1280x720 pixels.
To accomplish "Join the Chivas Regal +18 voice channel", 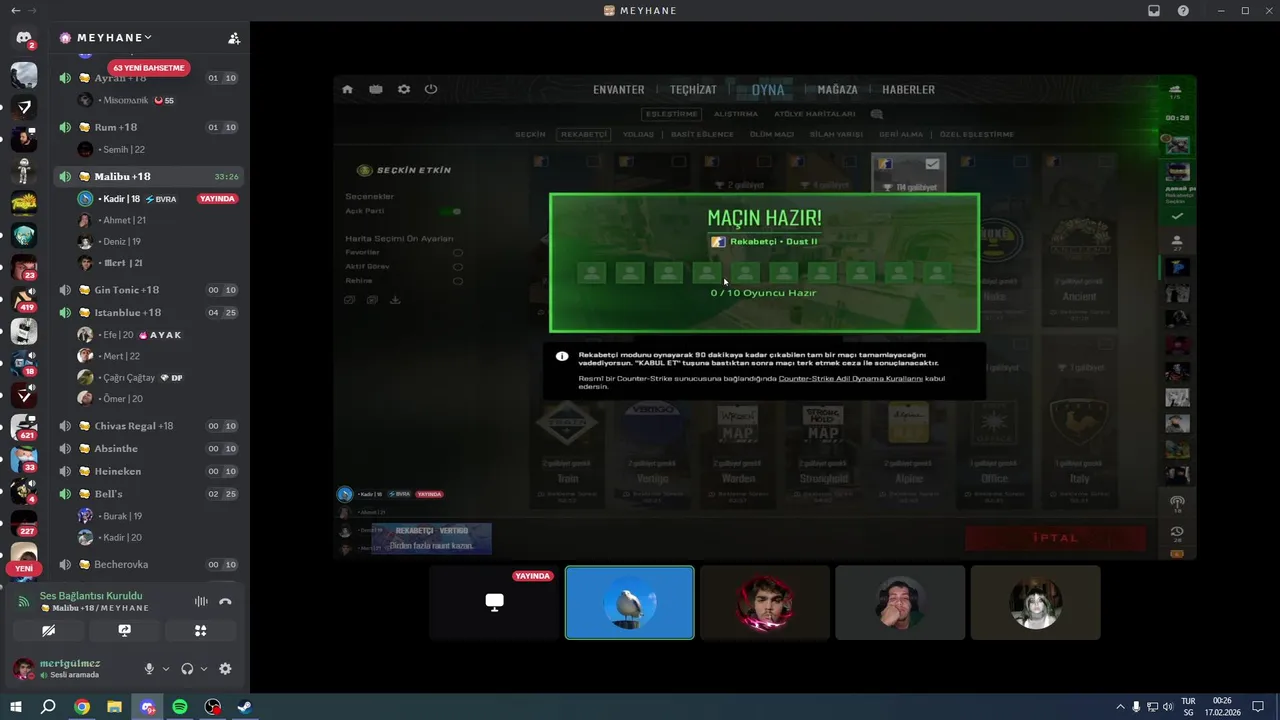I will 150,426.
